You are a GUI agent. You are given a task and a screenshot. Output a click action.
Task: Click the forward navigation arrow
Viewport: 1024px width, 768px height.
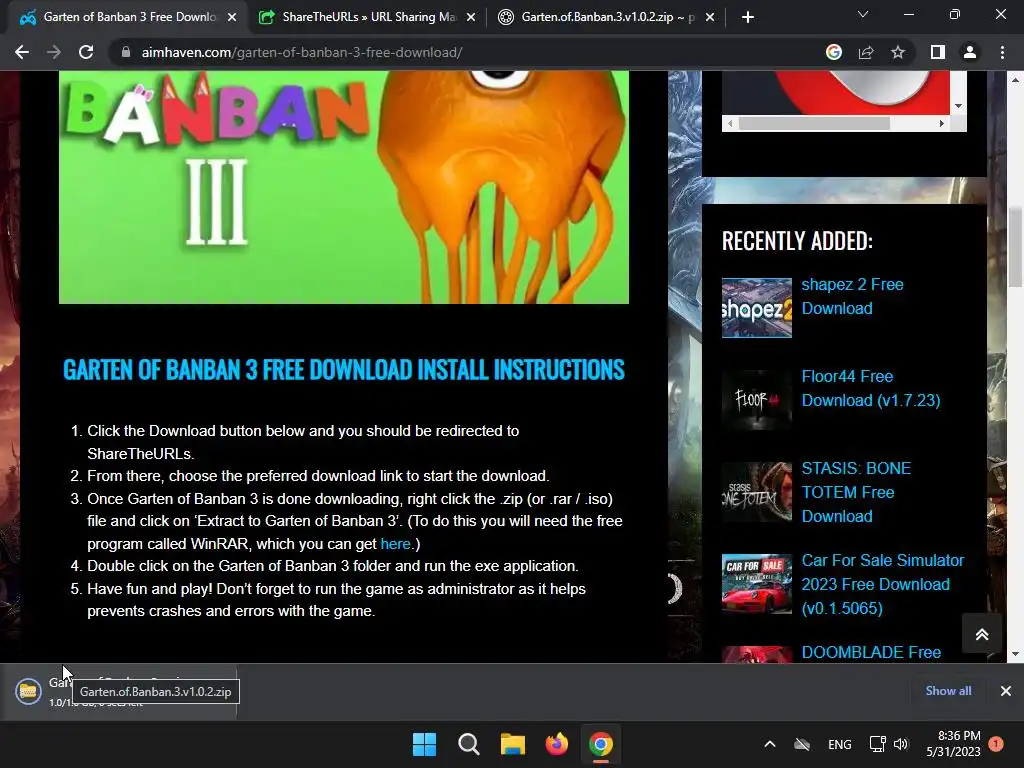pos(54,52)
